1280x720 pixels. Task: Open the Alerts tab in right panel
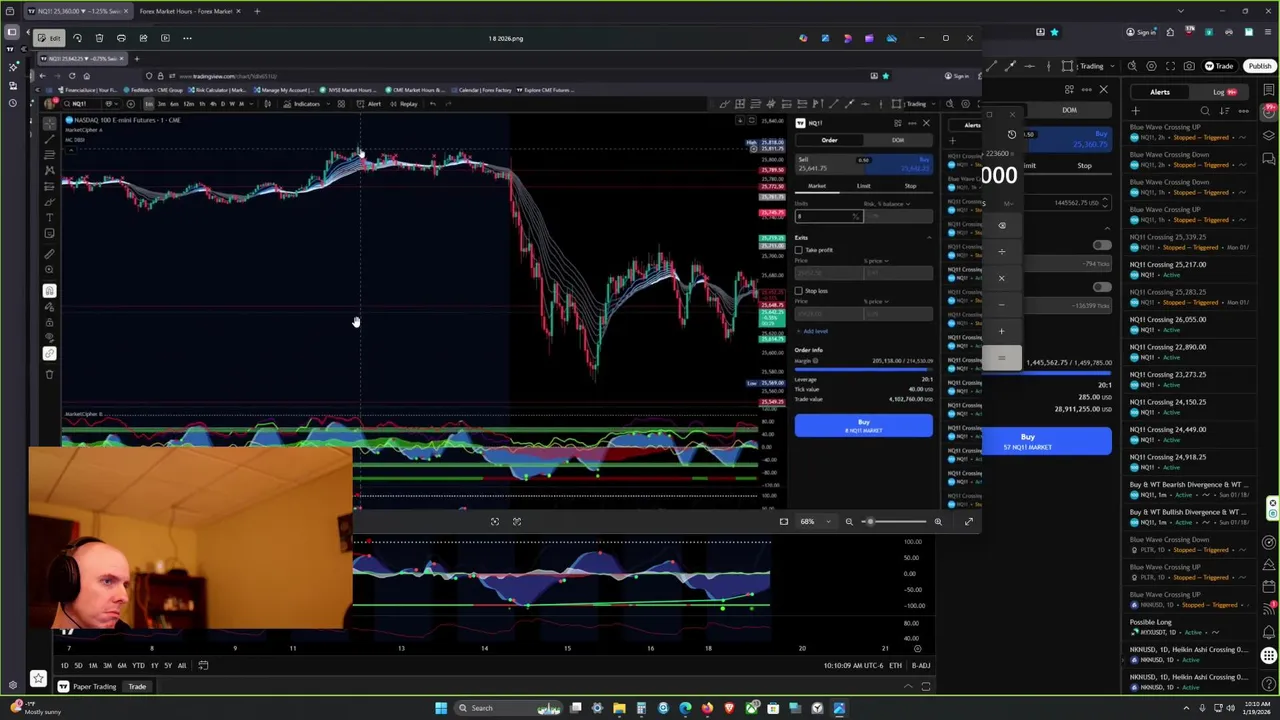[1159, 92]
